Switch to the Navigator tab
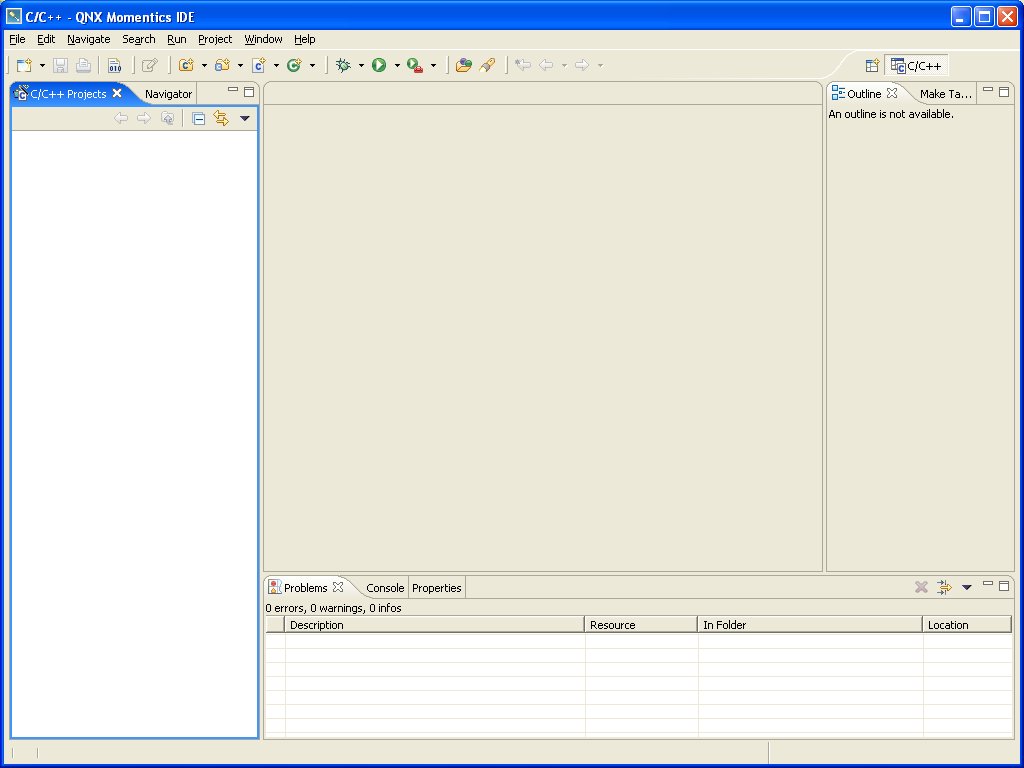 coord(168,94)
